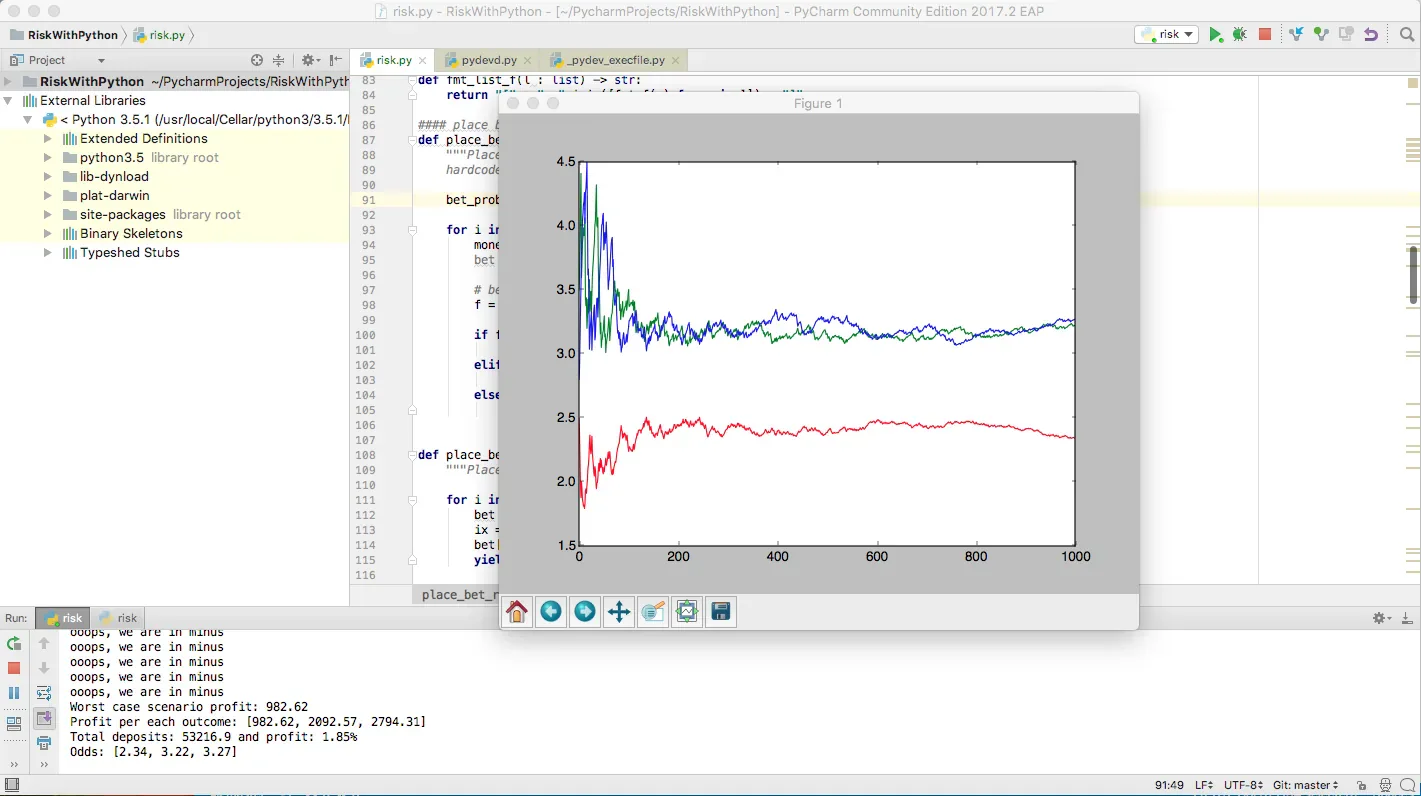Toggle the pan axes tool in Figure 1
Screen dimensions: 1421x796
[x=619, y=611]
